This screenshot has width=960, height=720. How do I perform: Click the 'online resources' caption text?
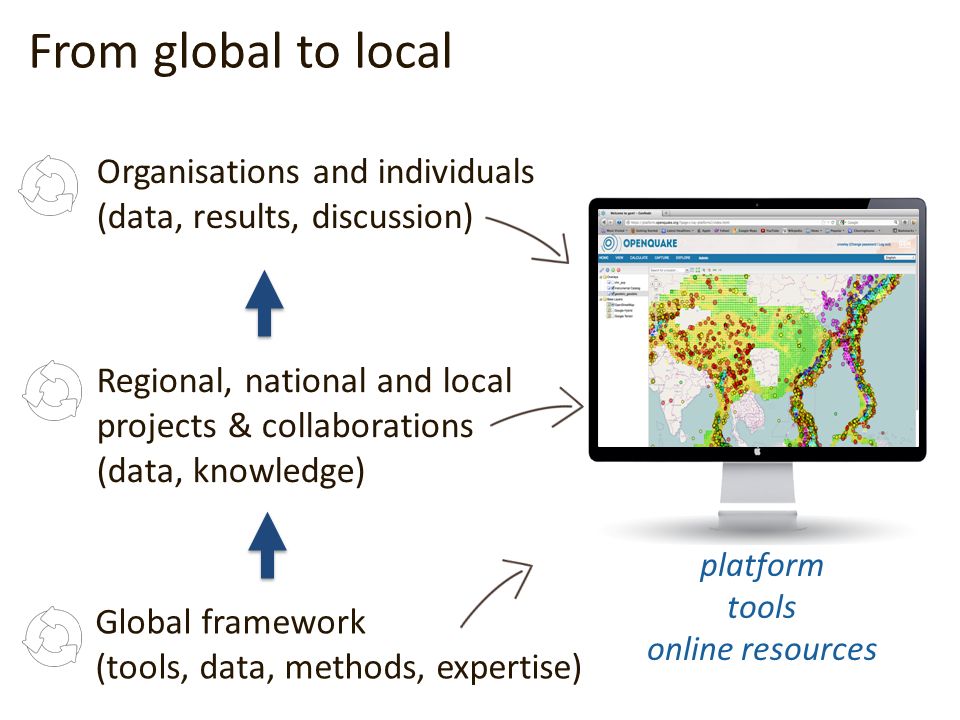click(x=762, y=649)
